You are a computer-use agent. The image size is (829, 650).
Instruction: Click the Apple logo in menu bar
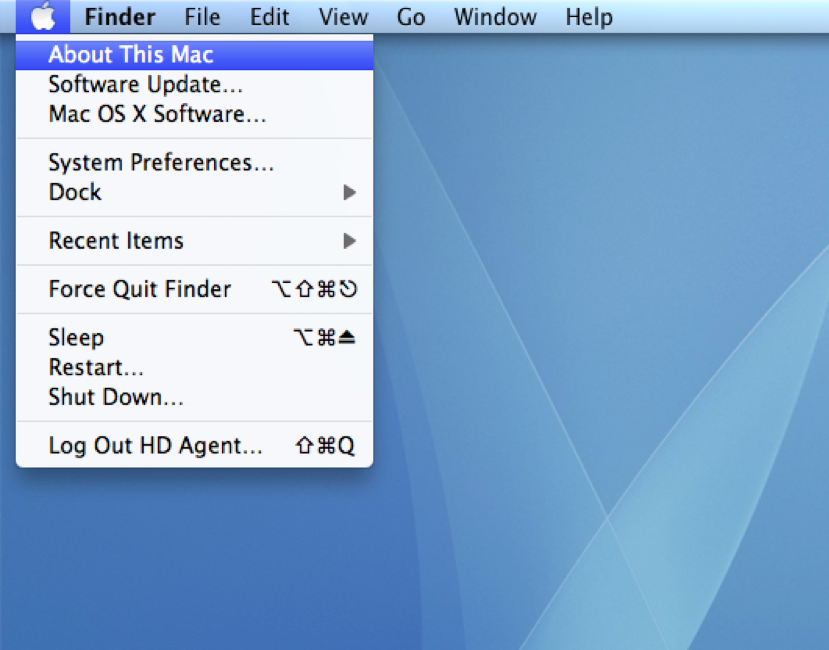point(43,17)
